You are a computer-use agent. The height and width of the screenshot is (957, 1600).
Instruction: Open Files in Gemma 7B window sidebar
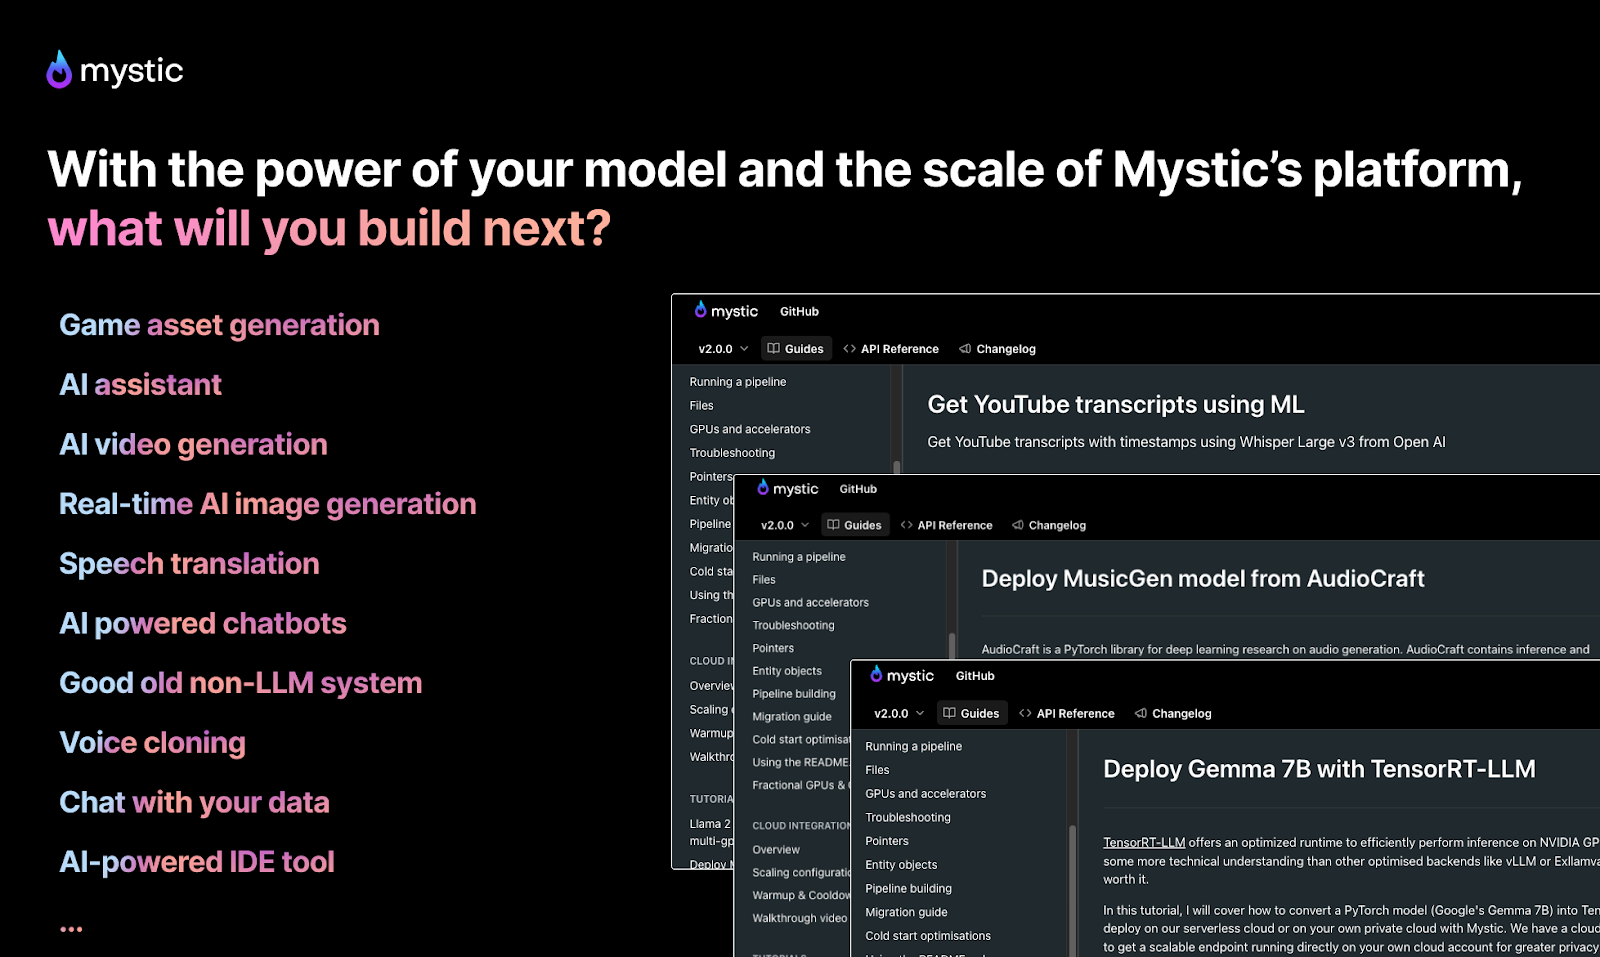877,770
